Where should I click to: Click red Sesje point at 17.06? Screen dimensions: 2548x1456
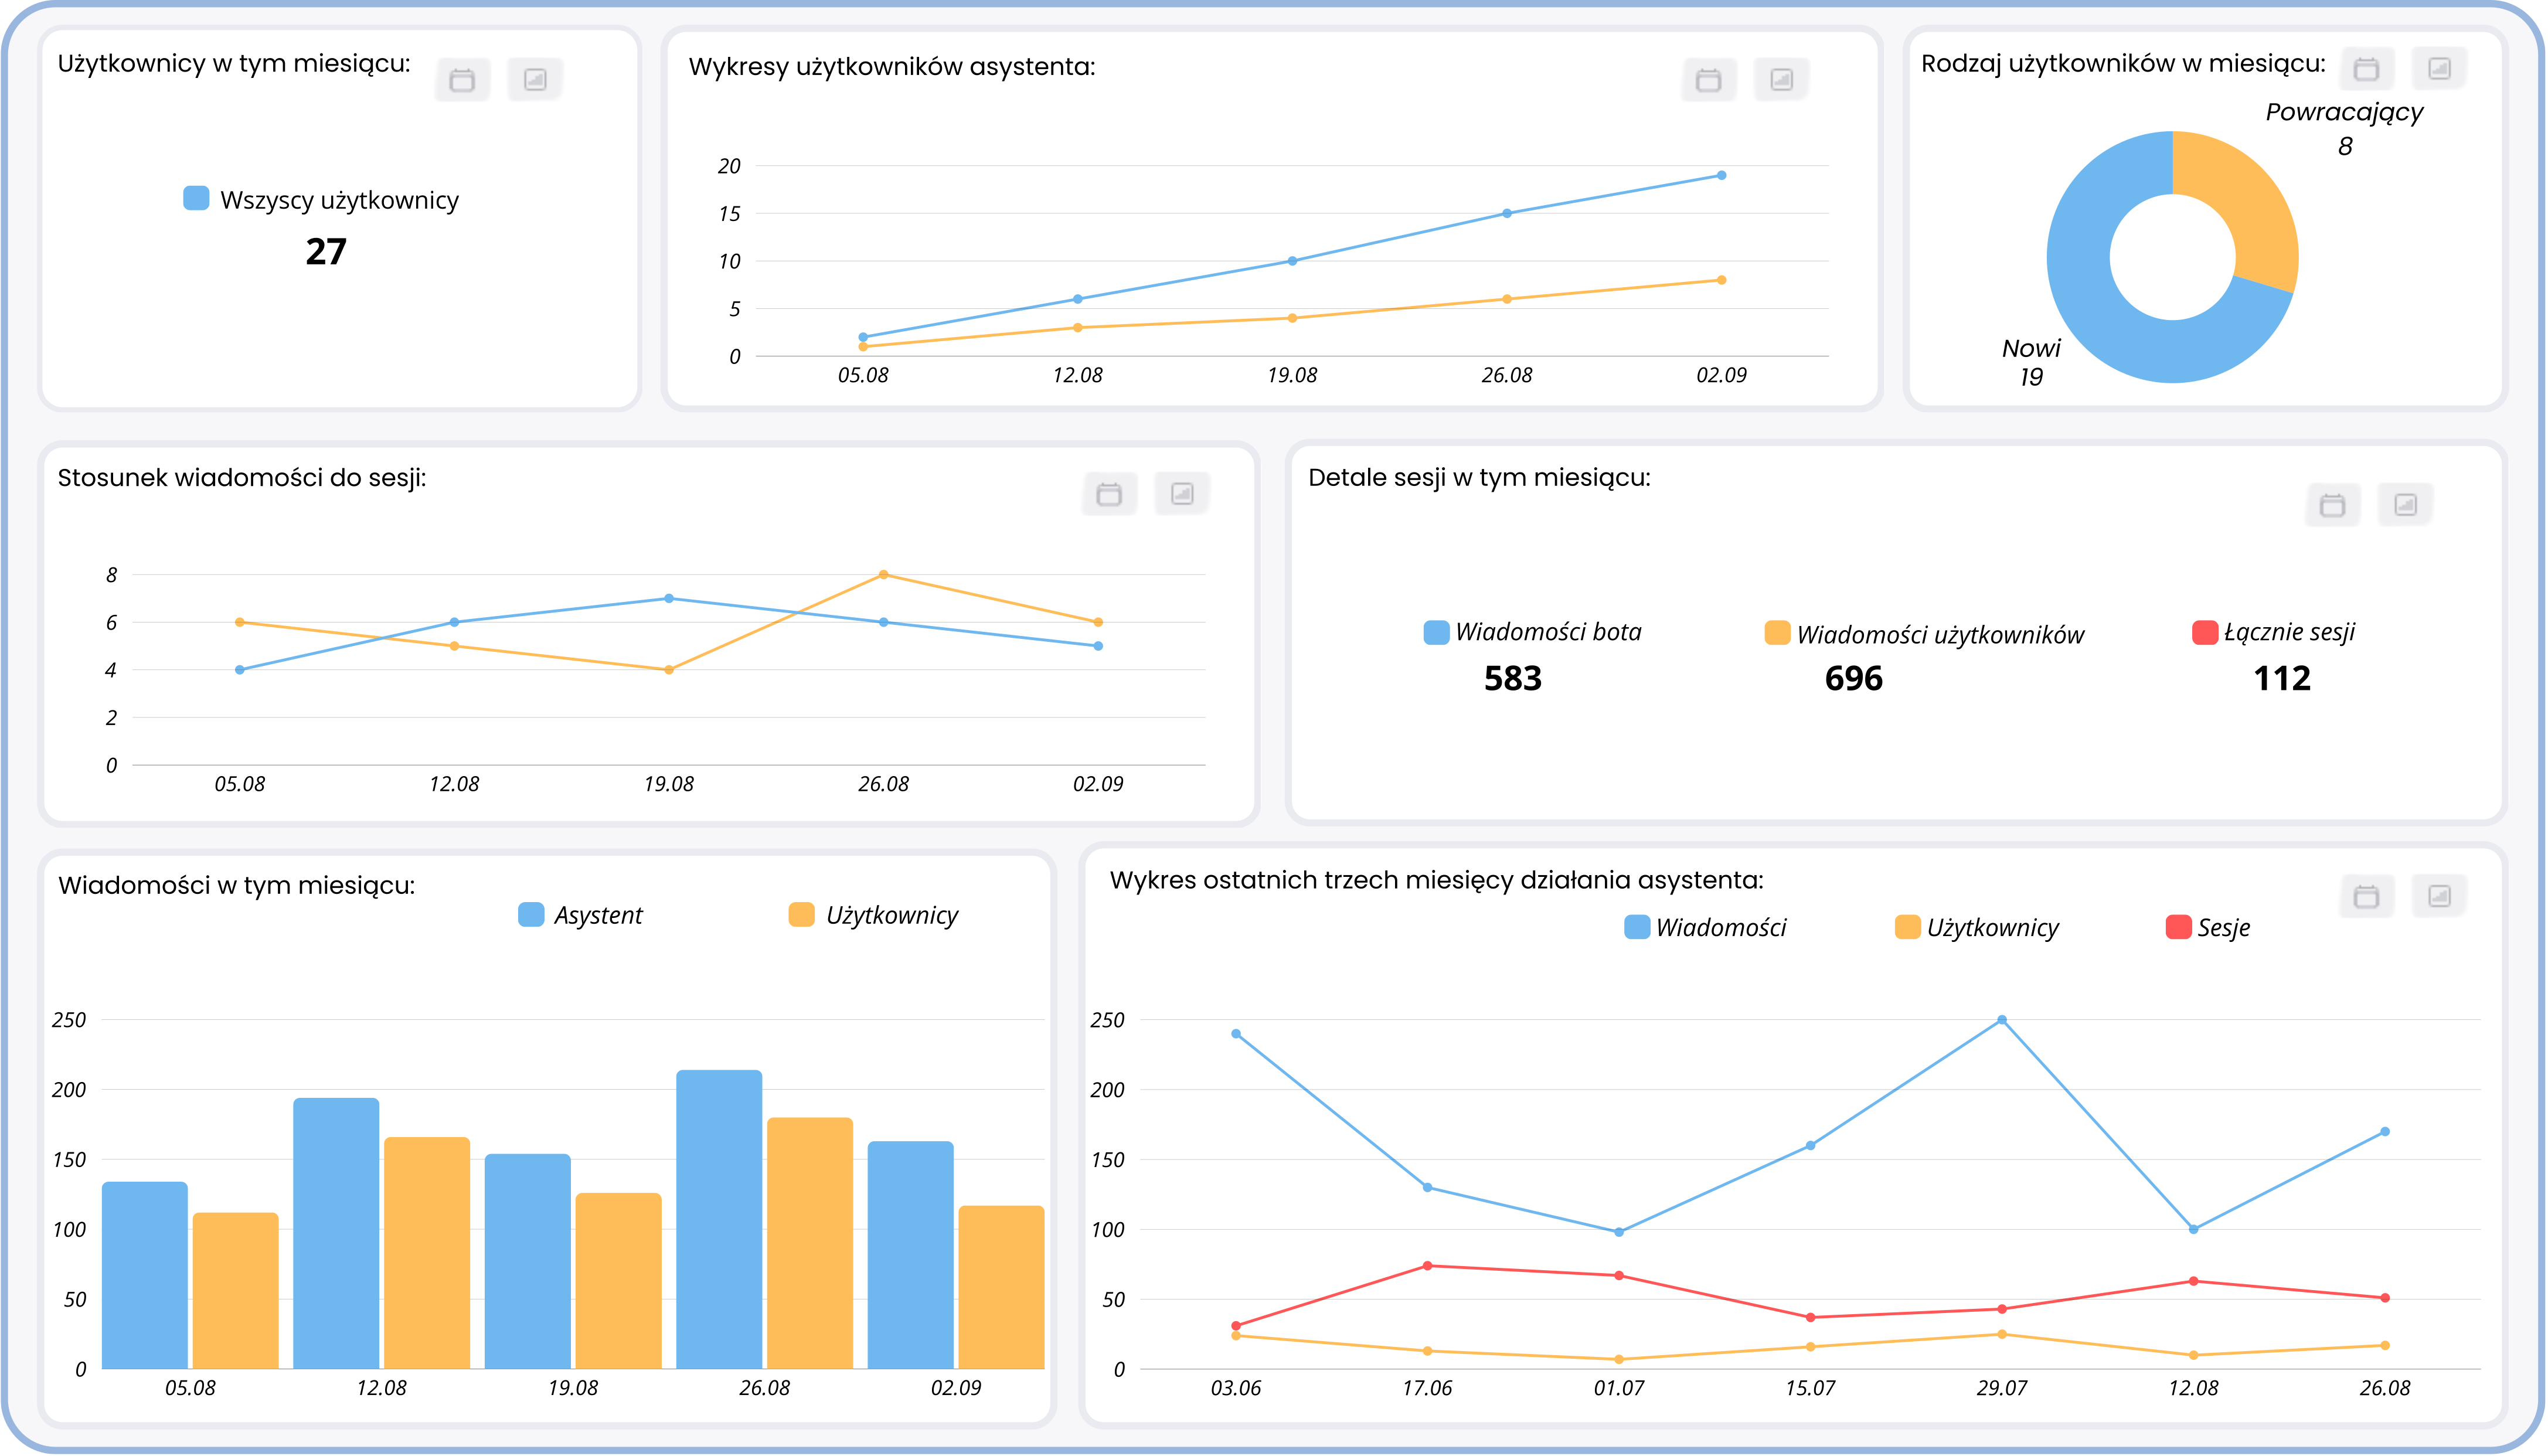(x=1427, y=1266)
